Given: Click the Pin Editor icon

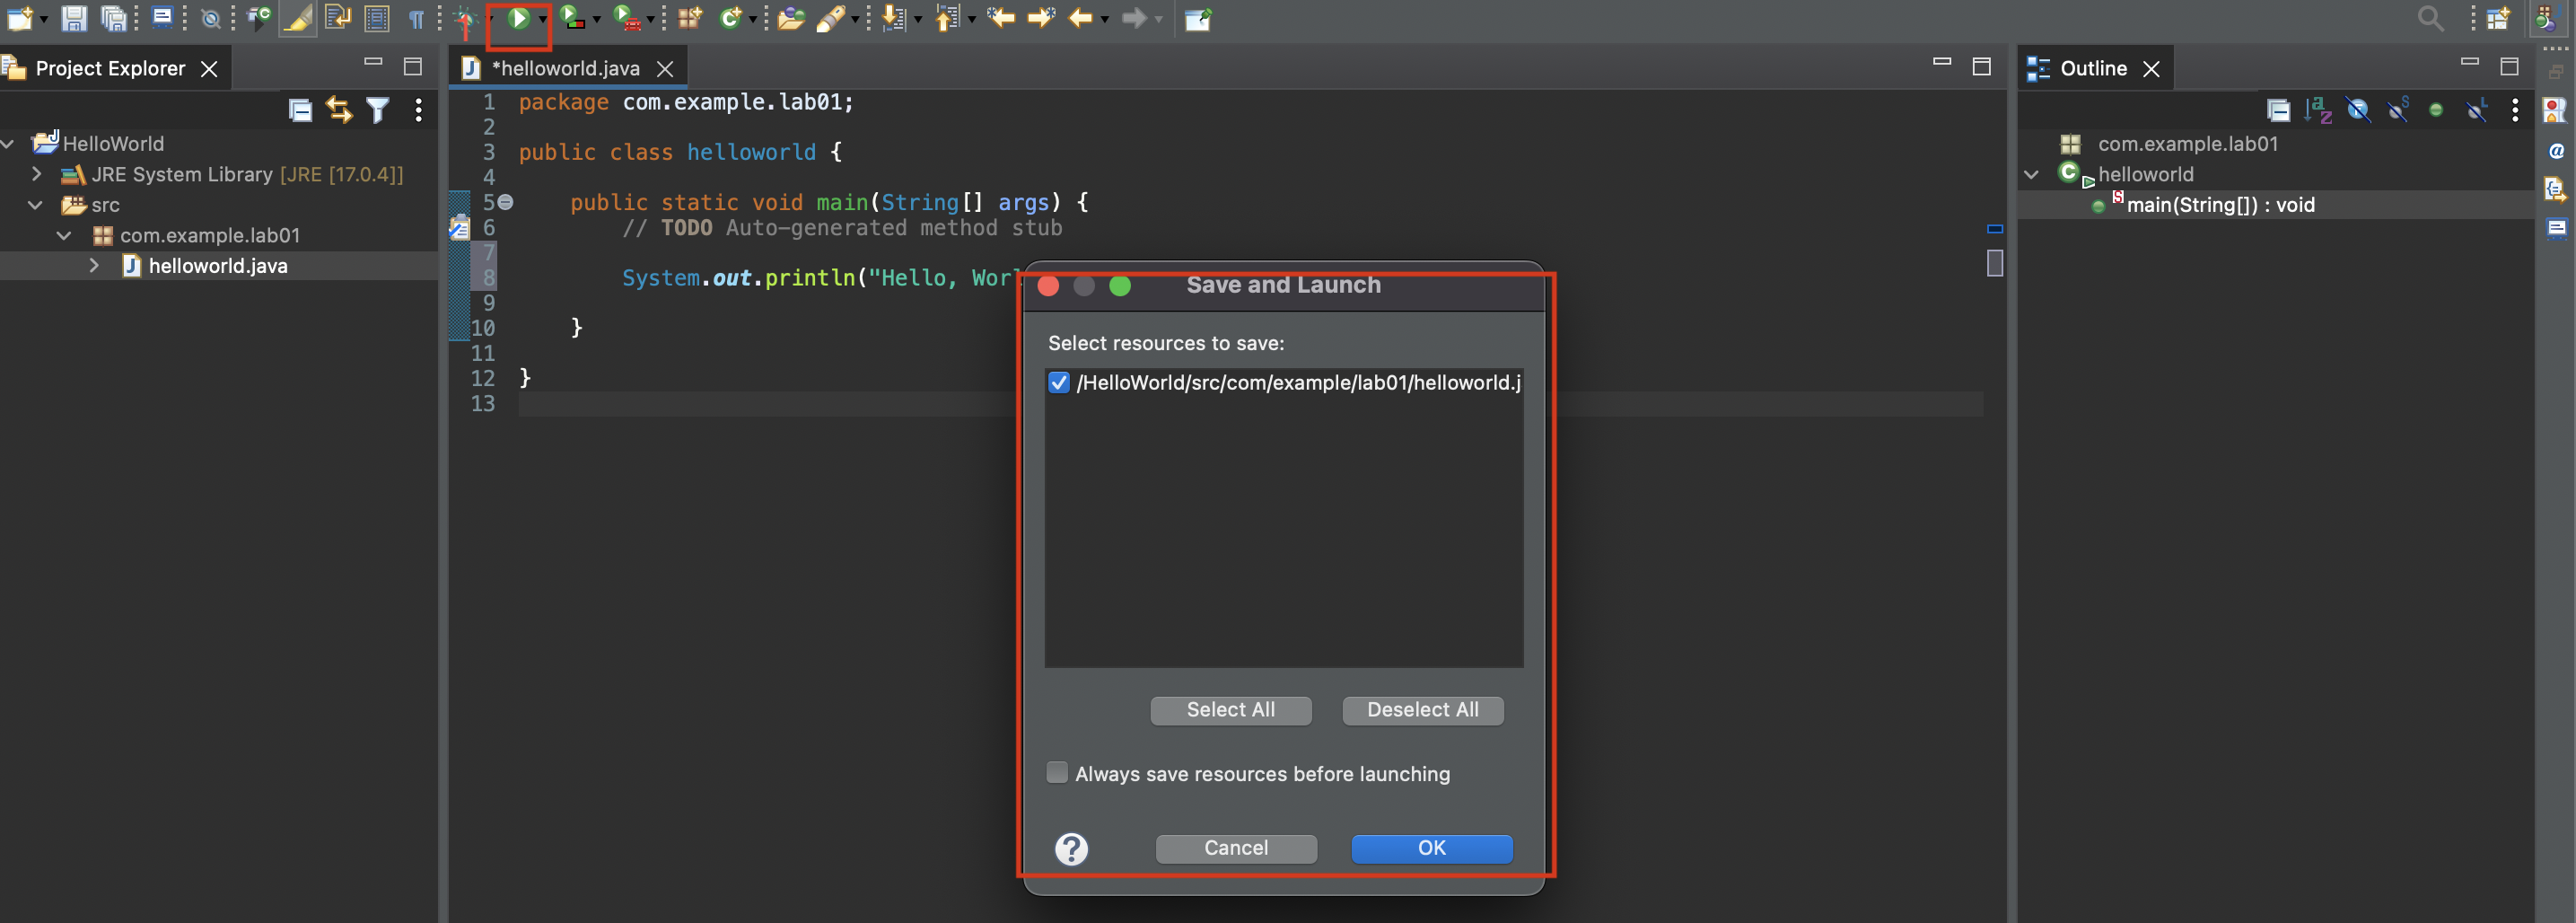Looking at the screenshot, I should coord(1197,18).
